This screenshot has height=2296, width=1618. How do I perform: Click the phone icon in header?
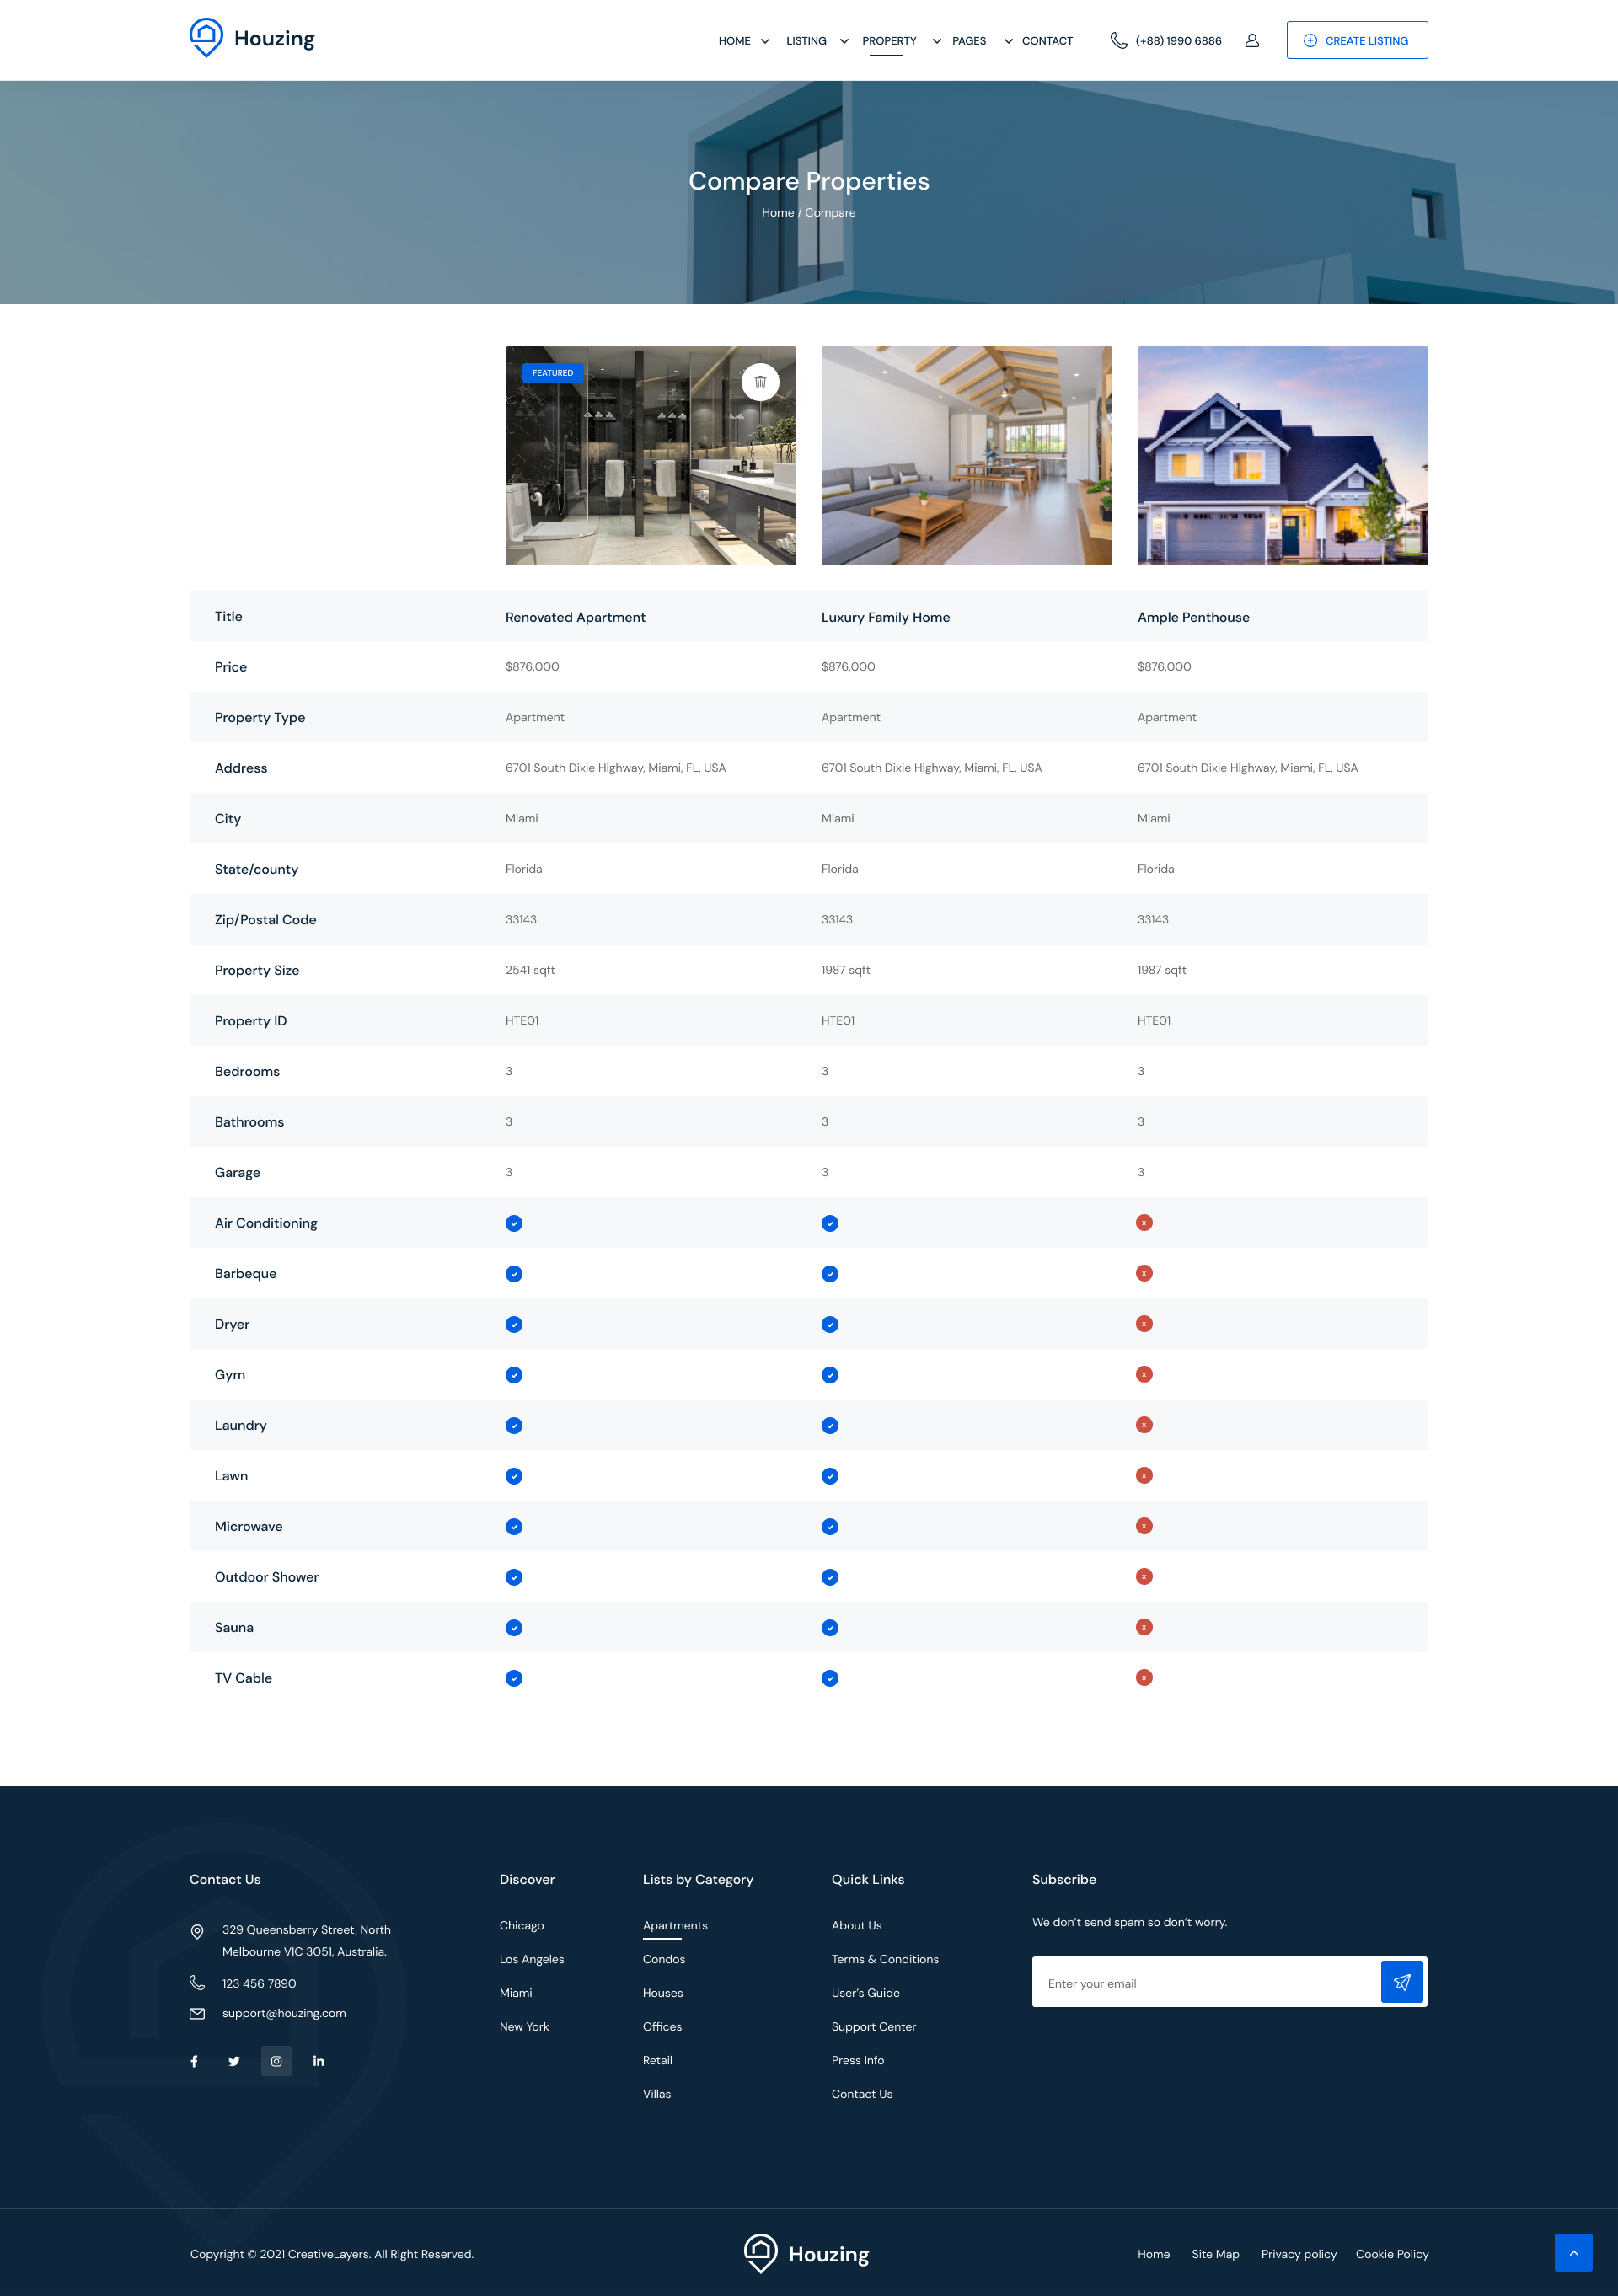coord(1118,41)
